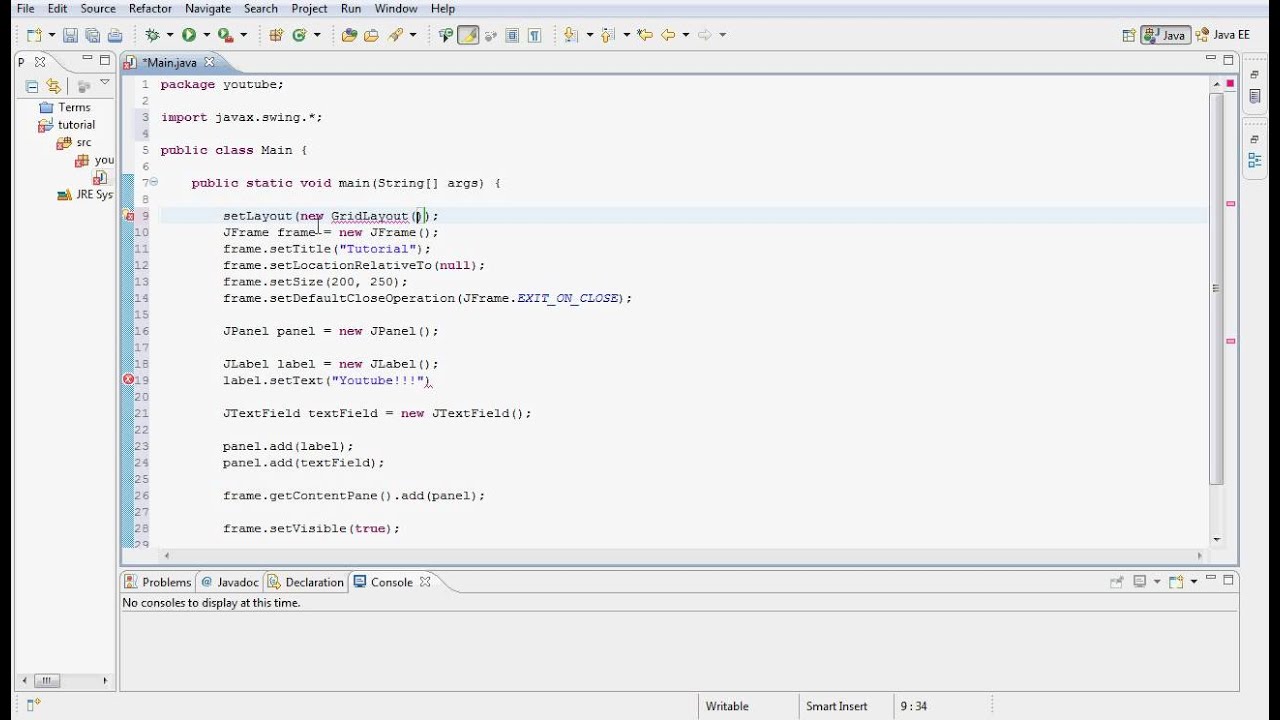Viewport: 1280px width, 720px height.
Task: Click the New Java Class icon
Action: pos(299,35)
